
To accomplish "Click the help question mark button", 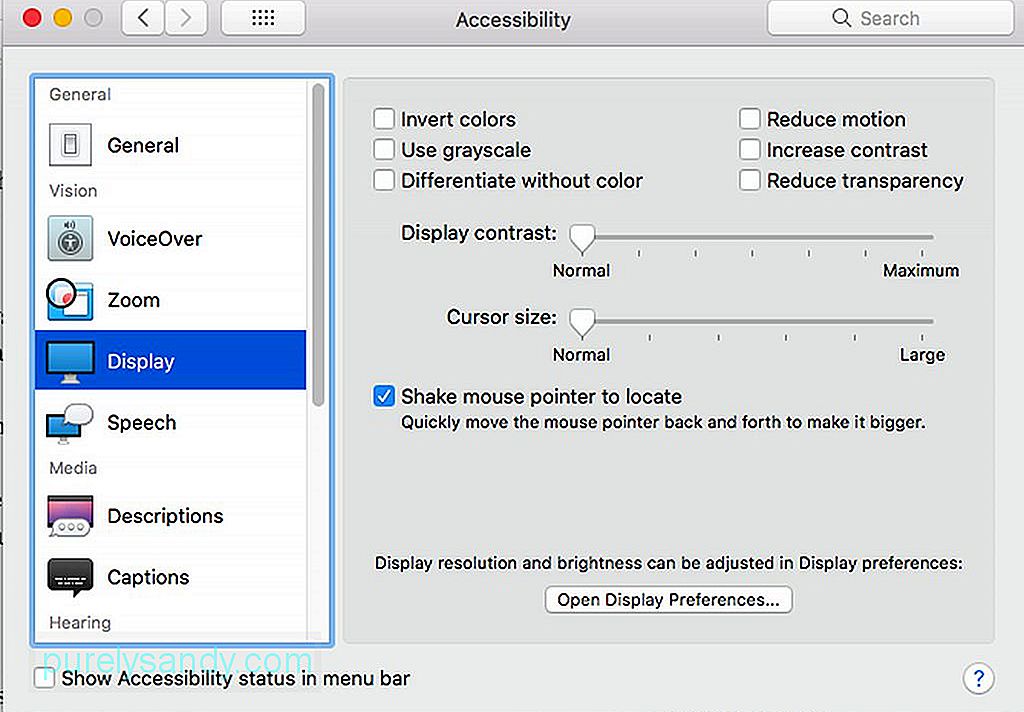I will click(x=978, y=678).
